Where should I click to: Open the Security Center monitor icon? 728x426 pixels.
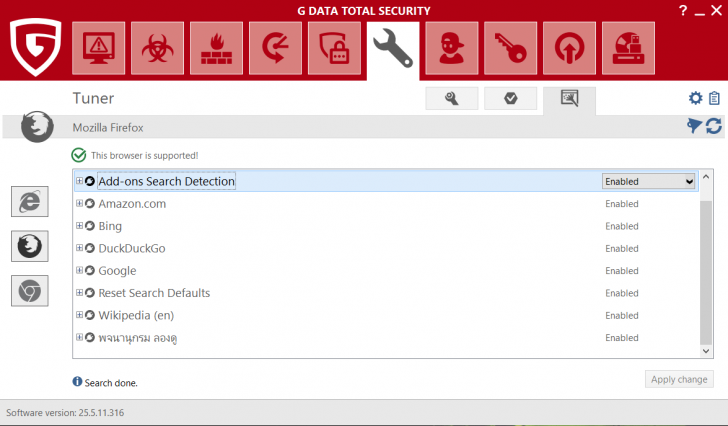[x=98, y=48]
